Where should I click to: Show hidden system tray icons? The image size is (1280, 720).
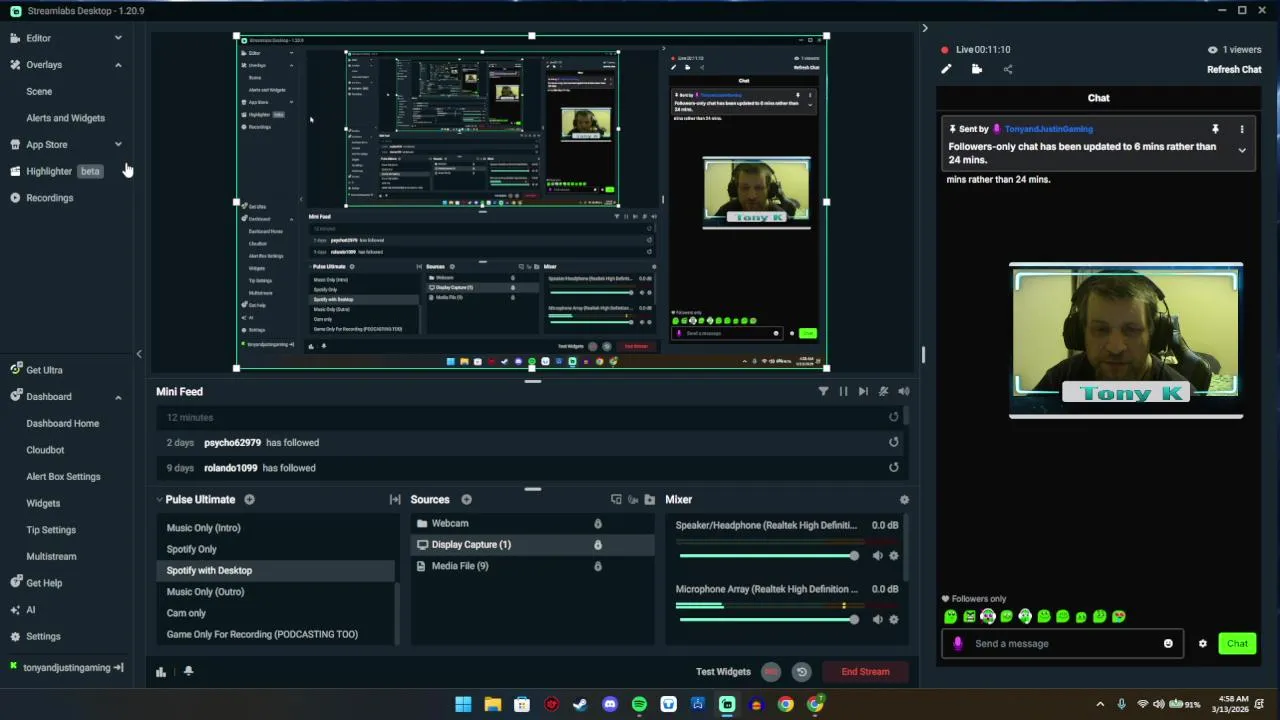click(1100, 704)
